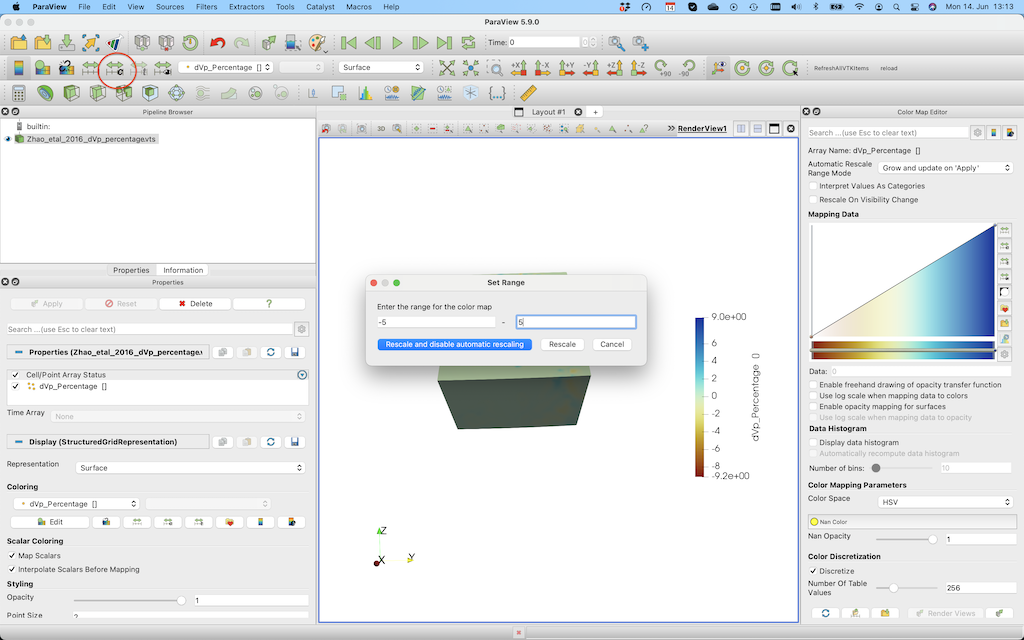Click the Reset Camera icon

tap(446, 68)
